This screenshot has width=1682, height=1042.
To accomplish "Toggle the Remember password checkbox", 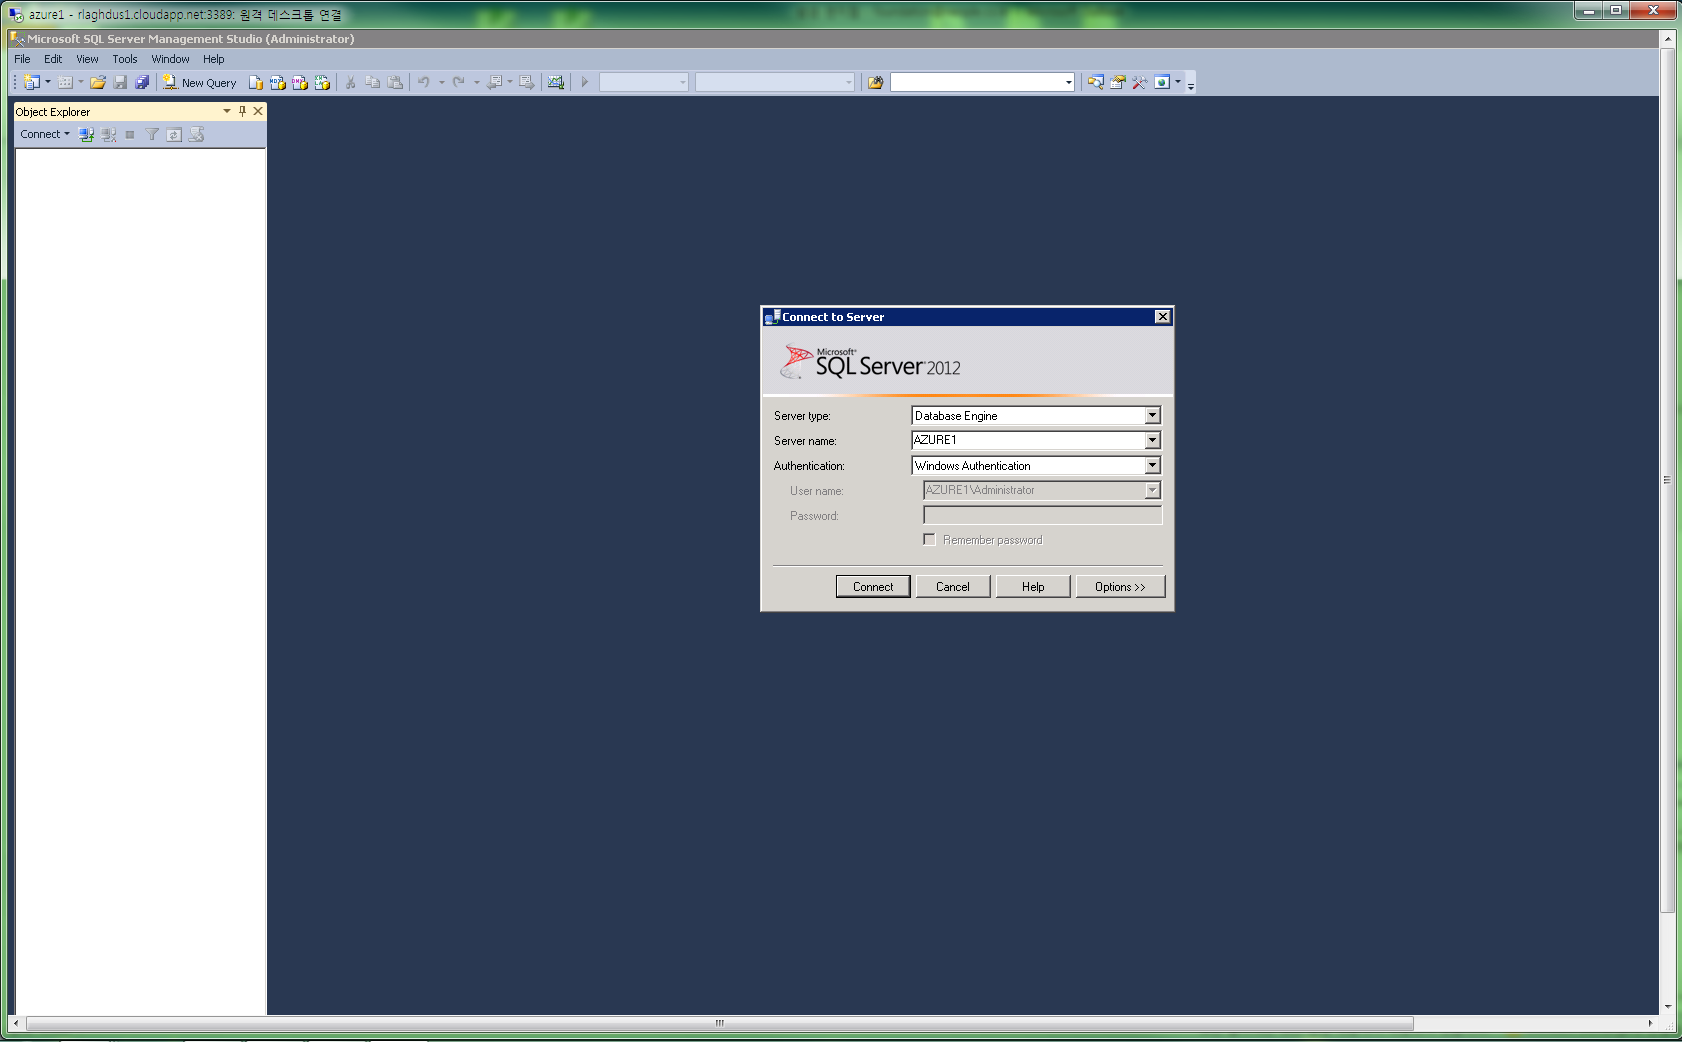I will [929, 539].
